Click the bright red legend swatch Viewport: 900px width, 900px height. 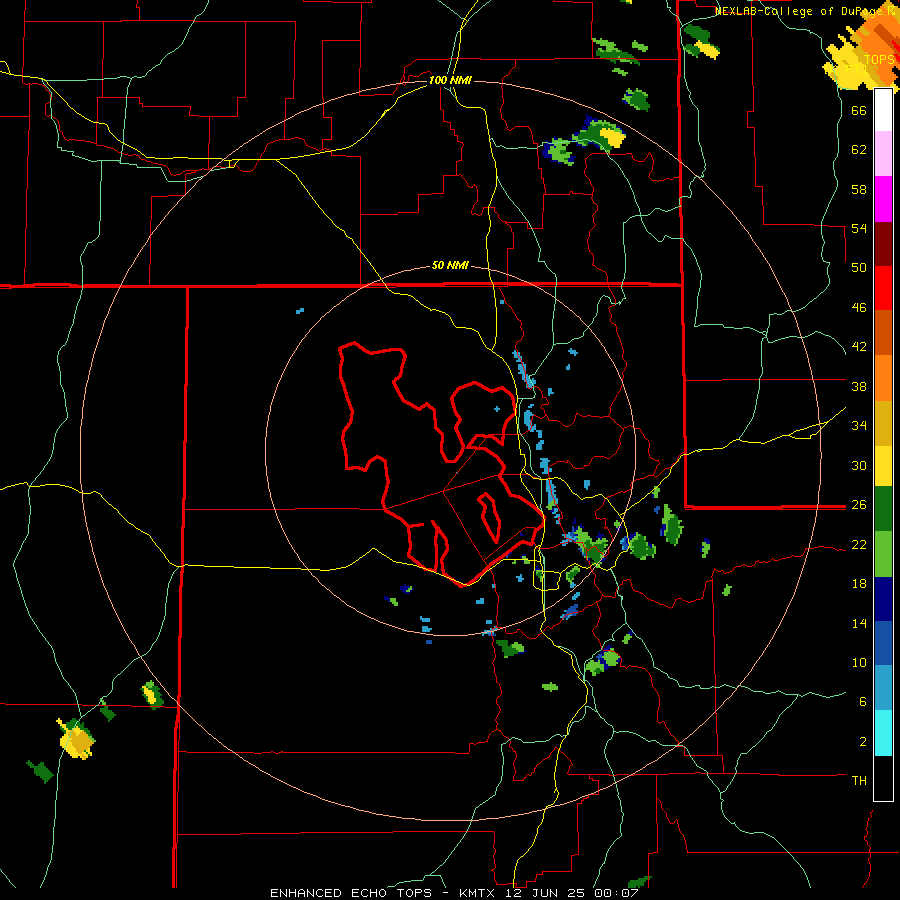pos(883,288)
